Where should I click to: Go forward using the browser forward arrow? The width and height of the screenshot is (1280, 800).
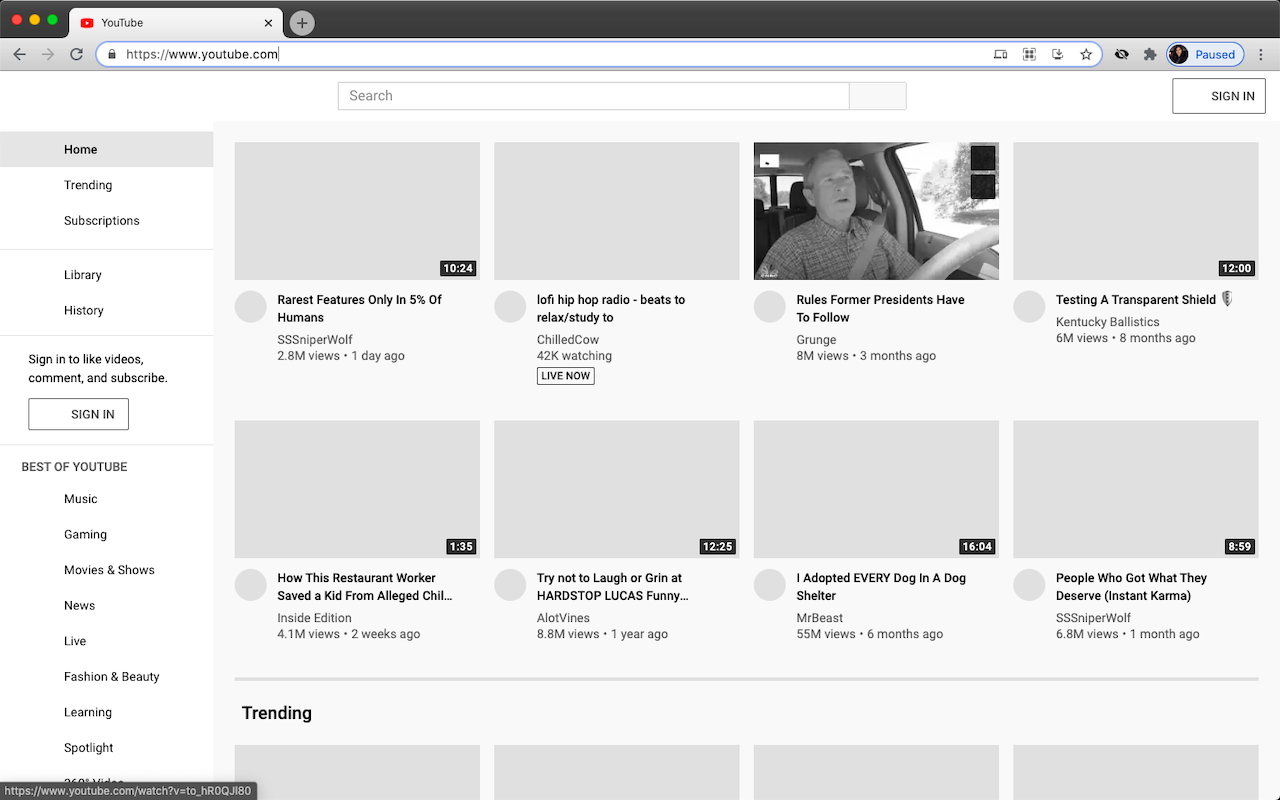[47, 54]
